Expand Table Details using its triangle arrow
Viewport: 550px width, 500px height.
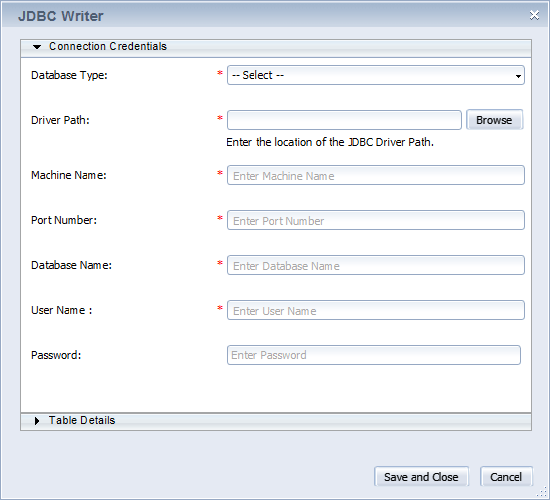click(37, 421)
